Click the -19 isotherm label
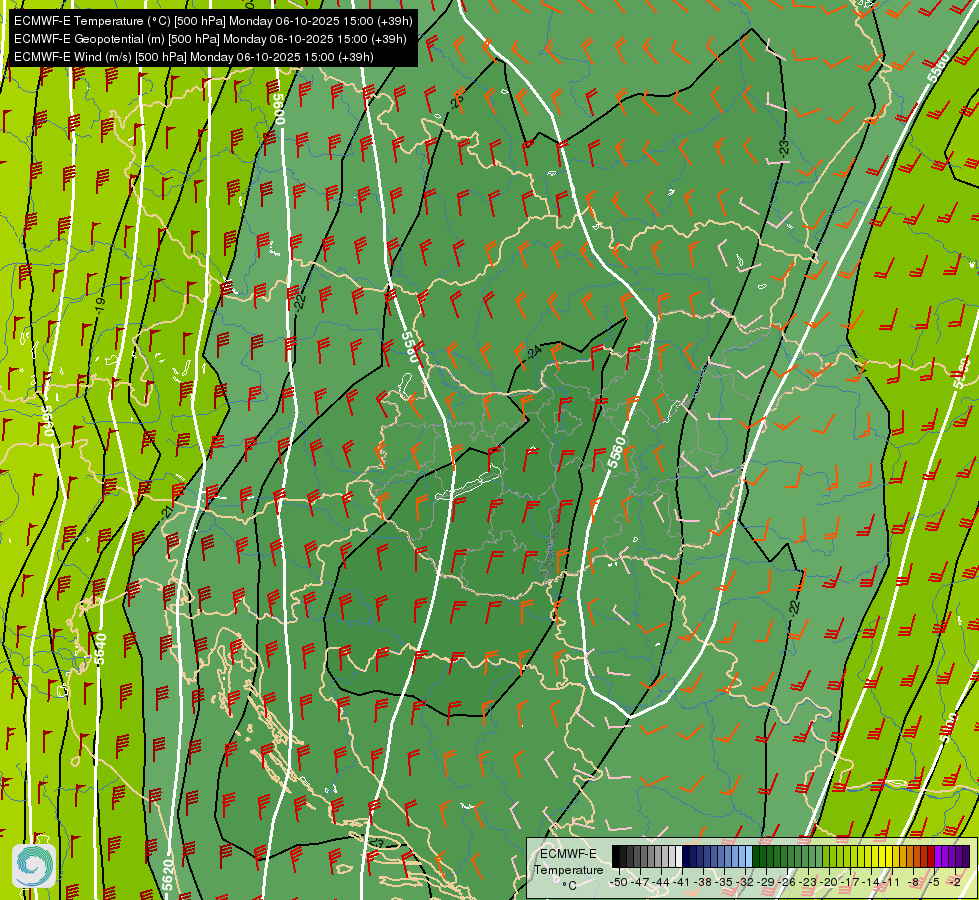 click(101, 305)
